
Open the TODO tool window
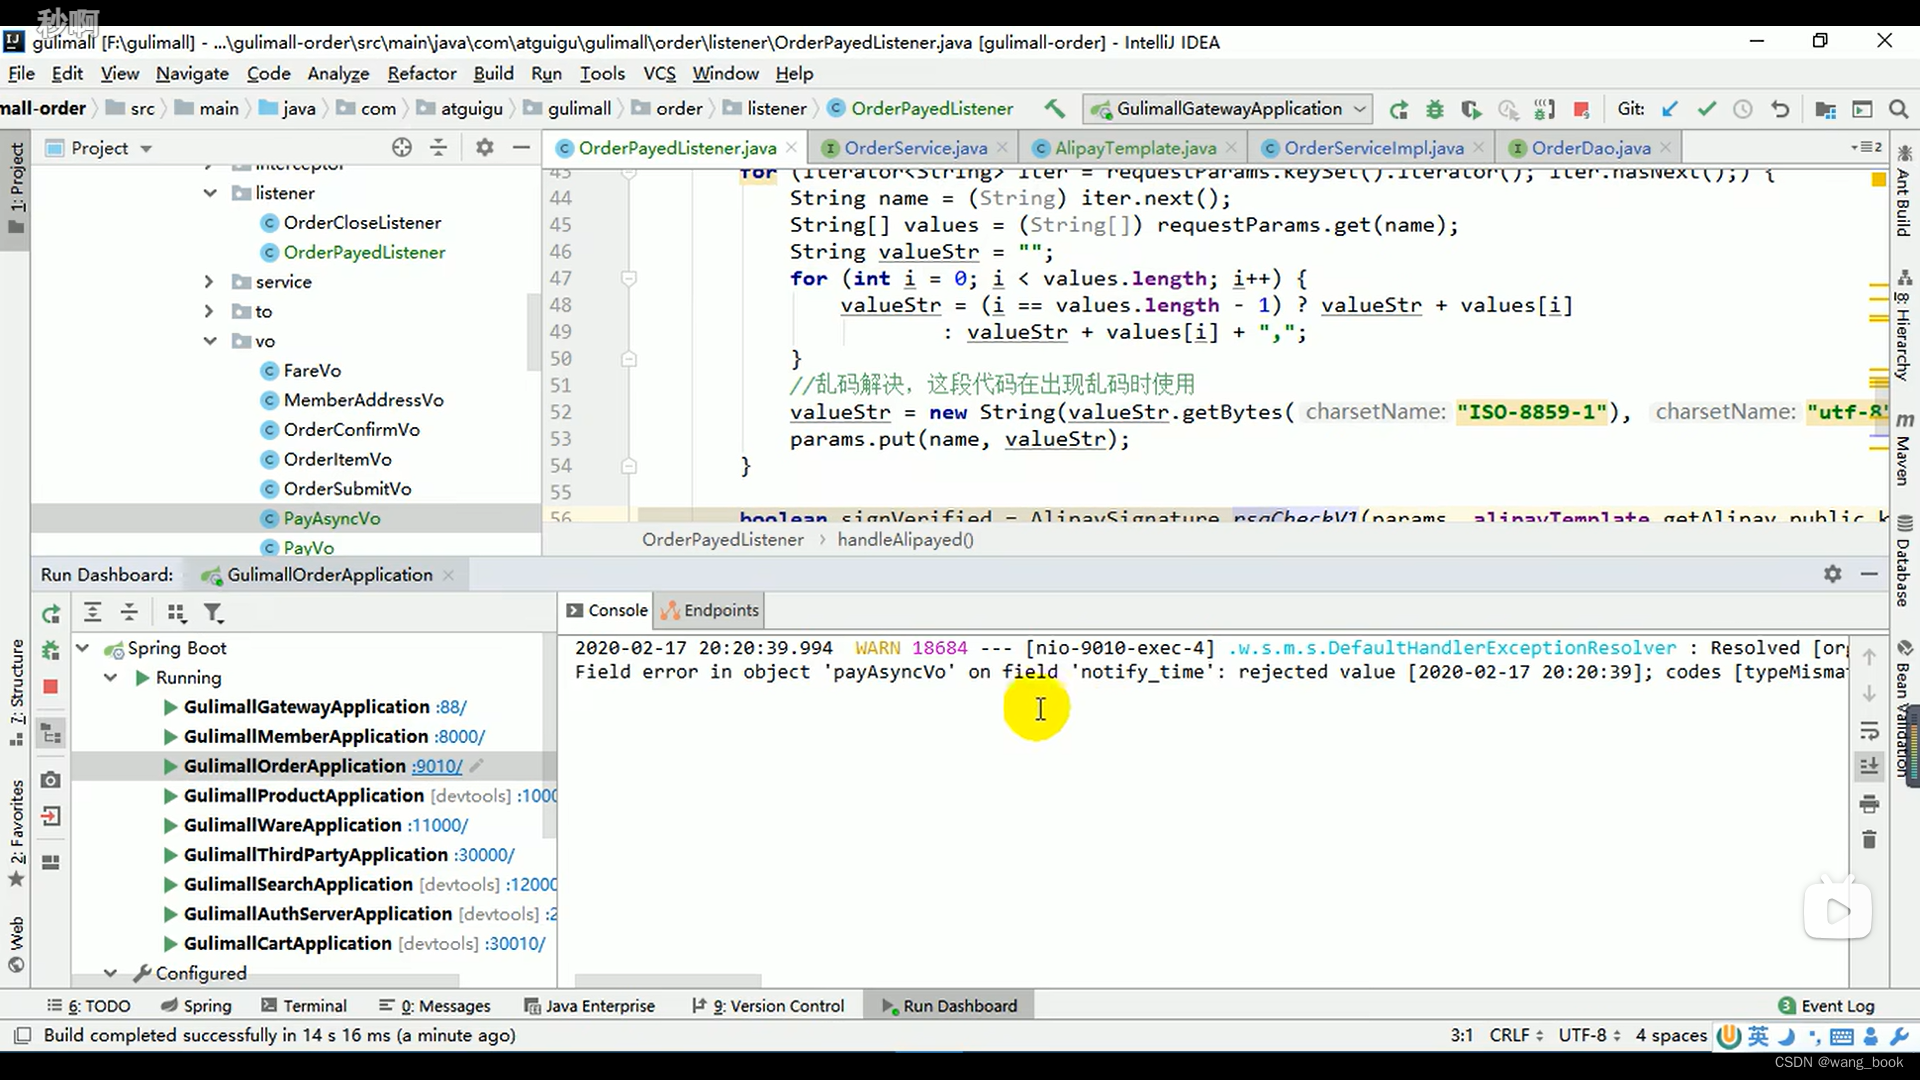(x=88, y=1006)
